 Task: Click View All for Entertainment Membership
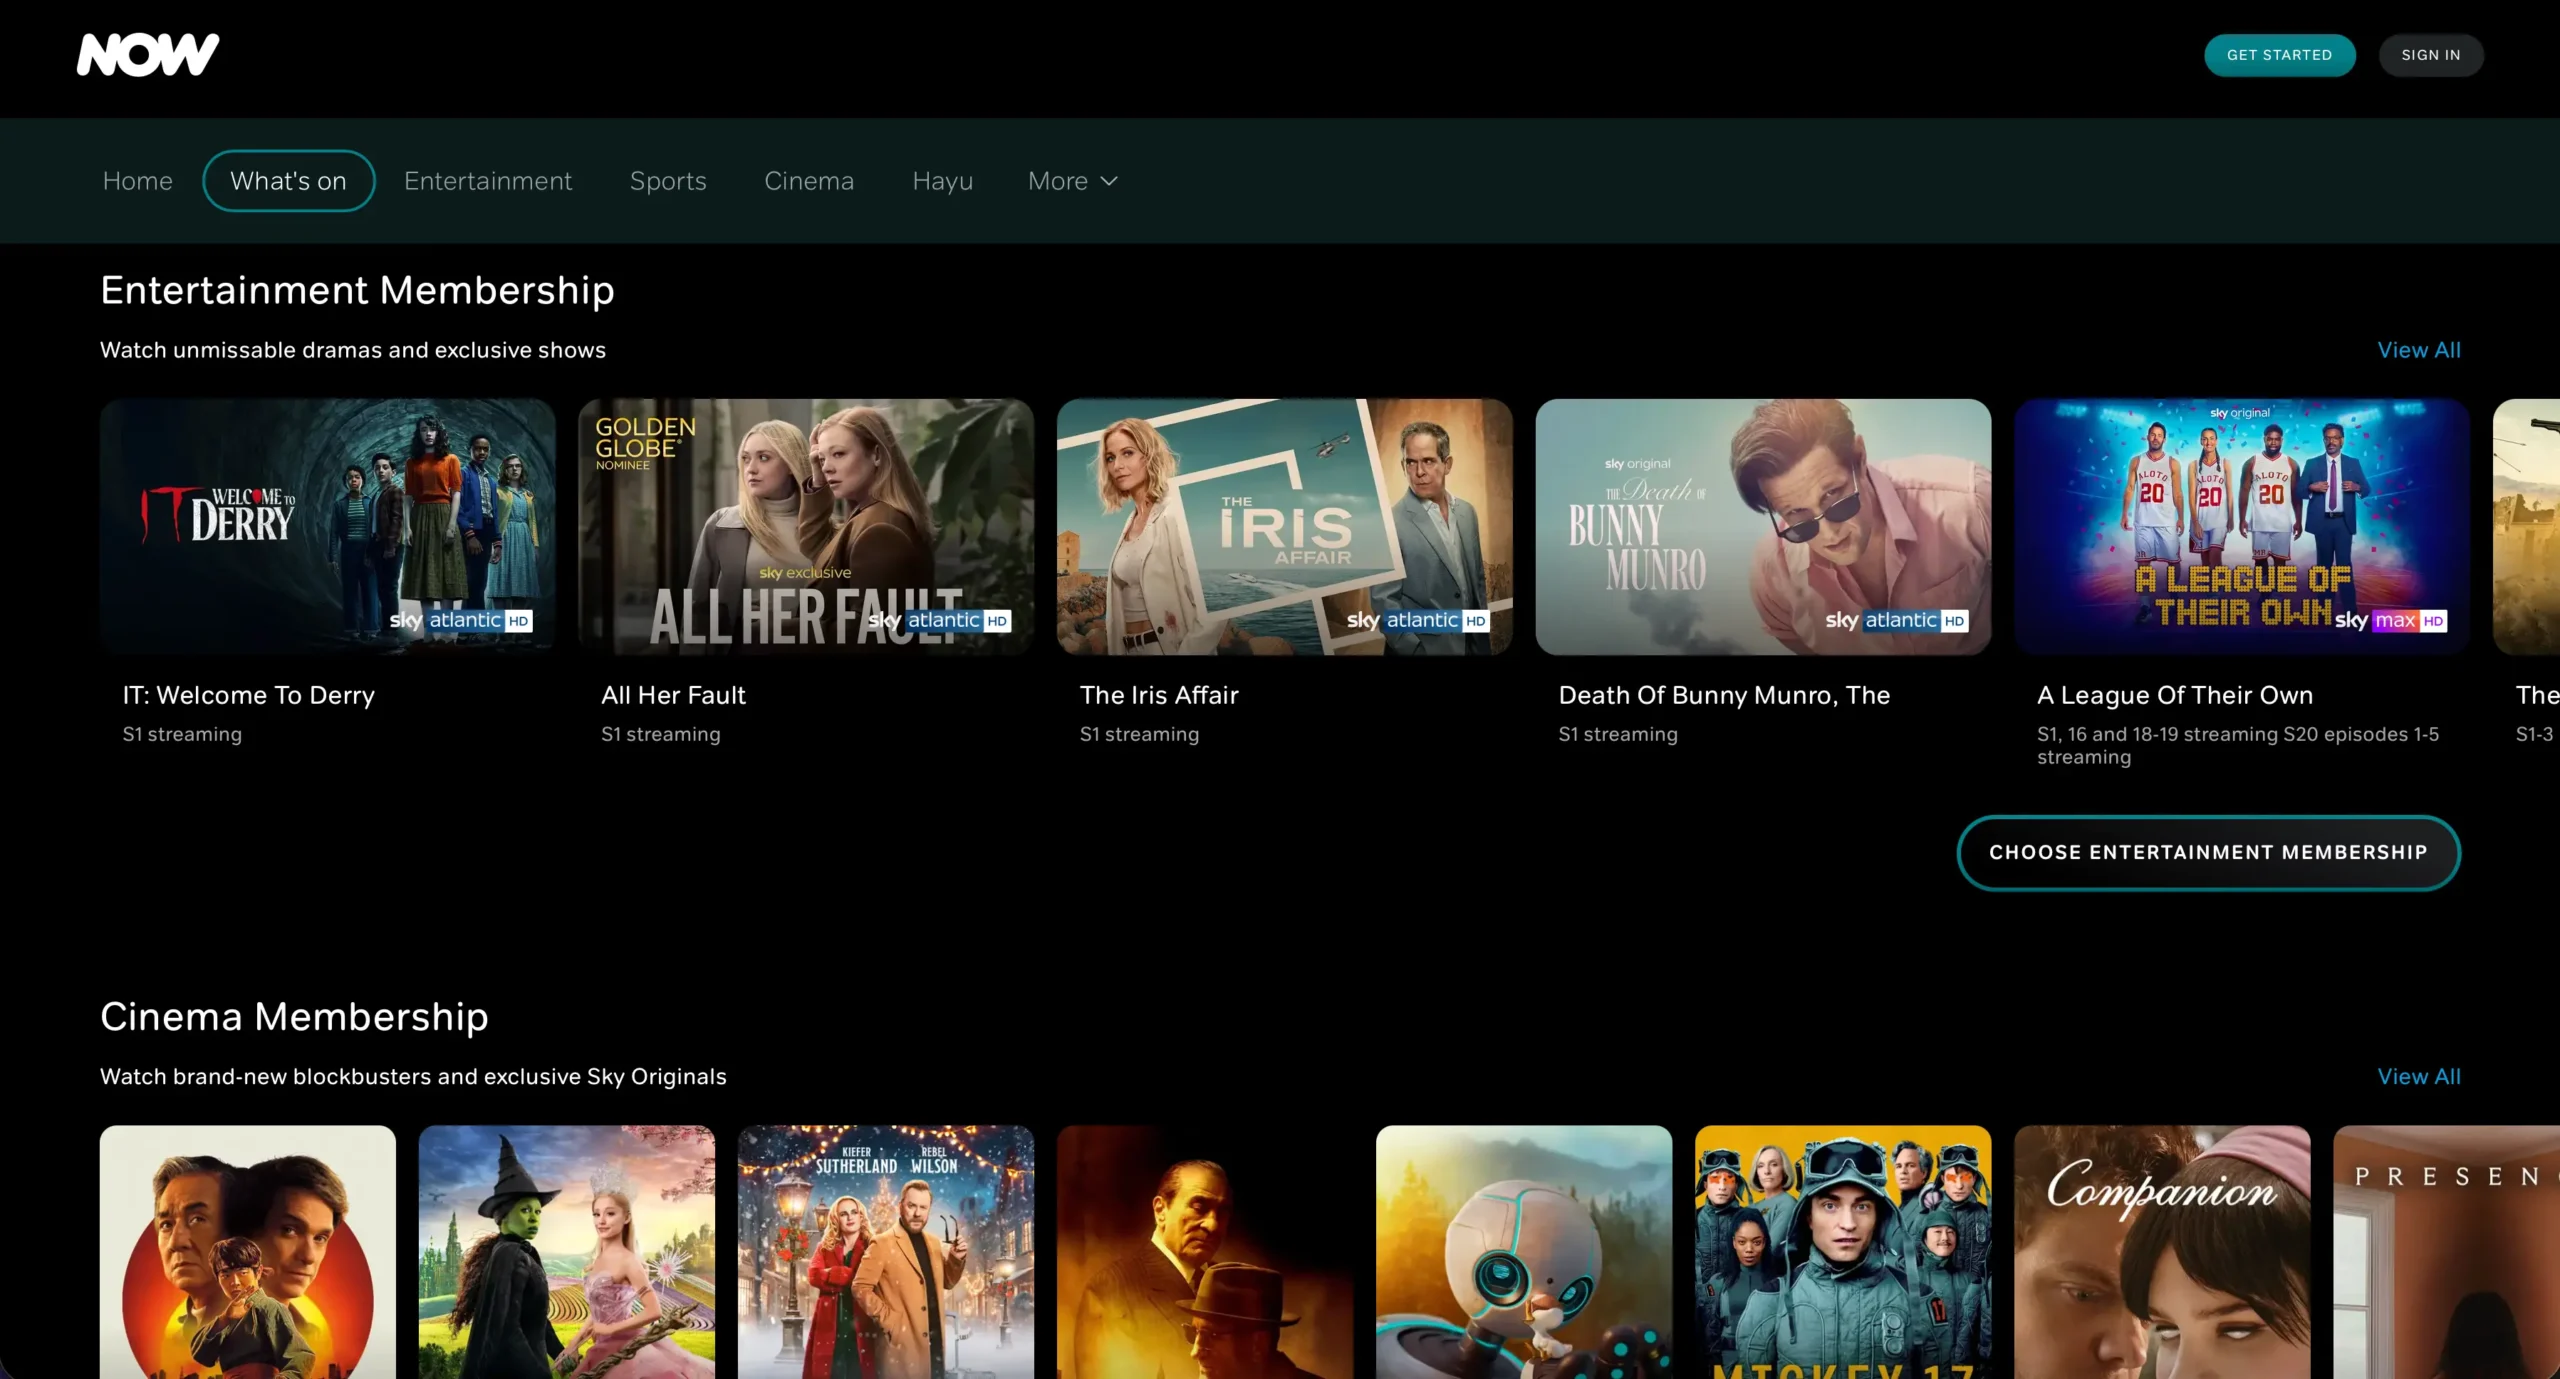[2418, 349]
